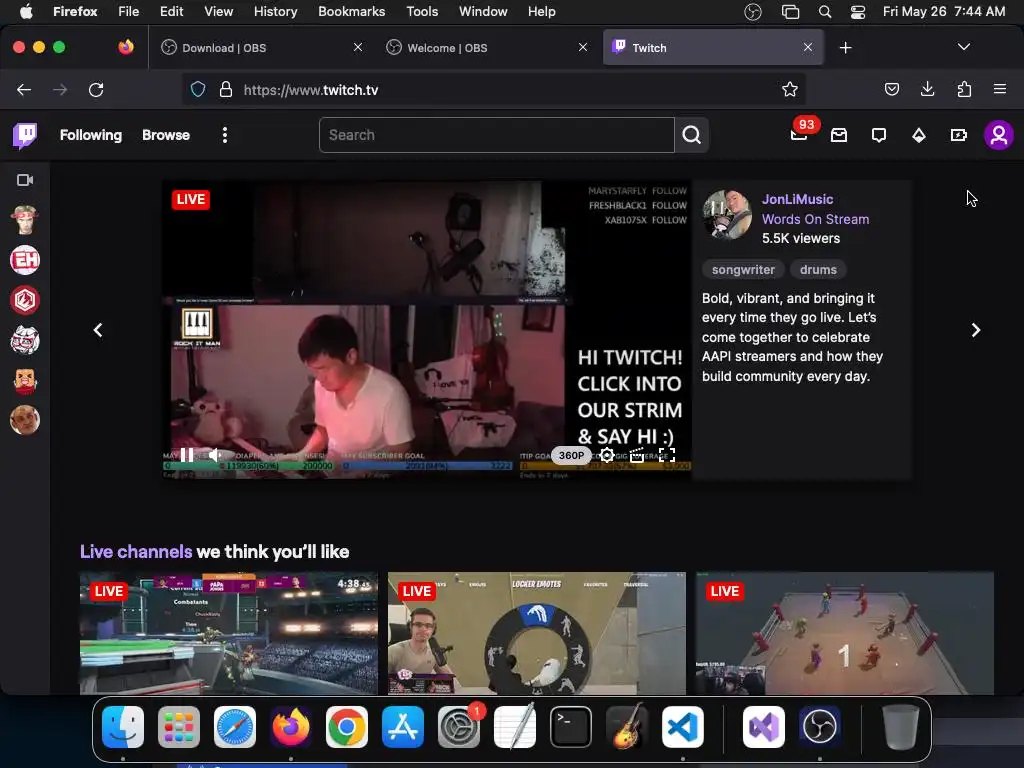Screen dimensions: 1024x768
Task: Focus the Twitch Search field
Action: coord(496,135)
